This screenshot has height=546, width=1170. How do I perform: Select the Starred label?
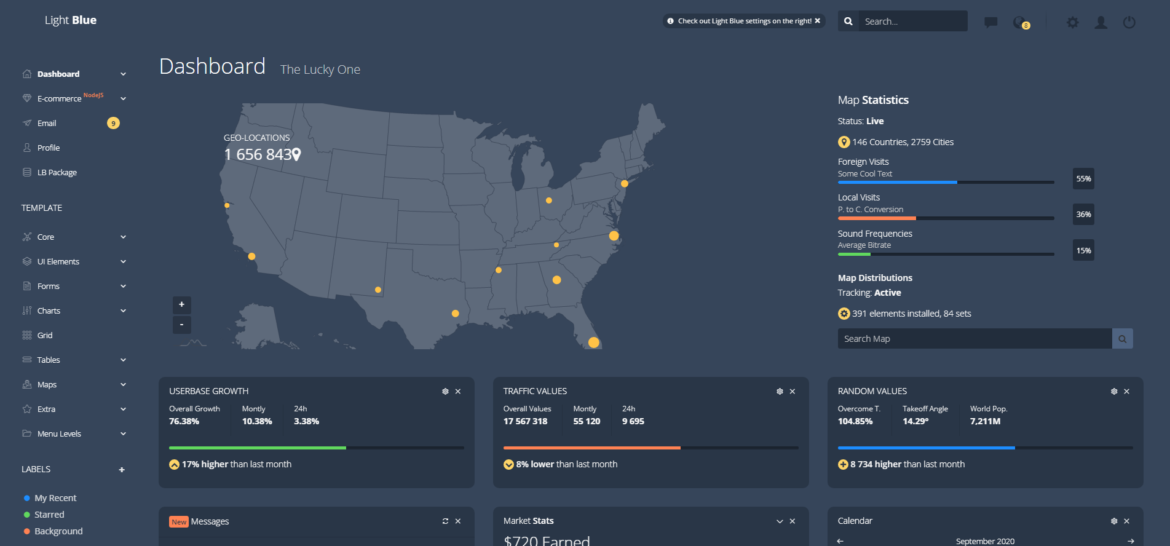click(49, 515)
